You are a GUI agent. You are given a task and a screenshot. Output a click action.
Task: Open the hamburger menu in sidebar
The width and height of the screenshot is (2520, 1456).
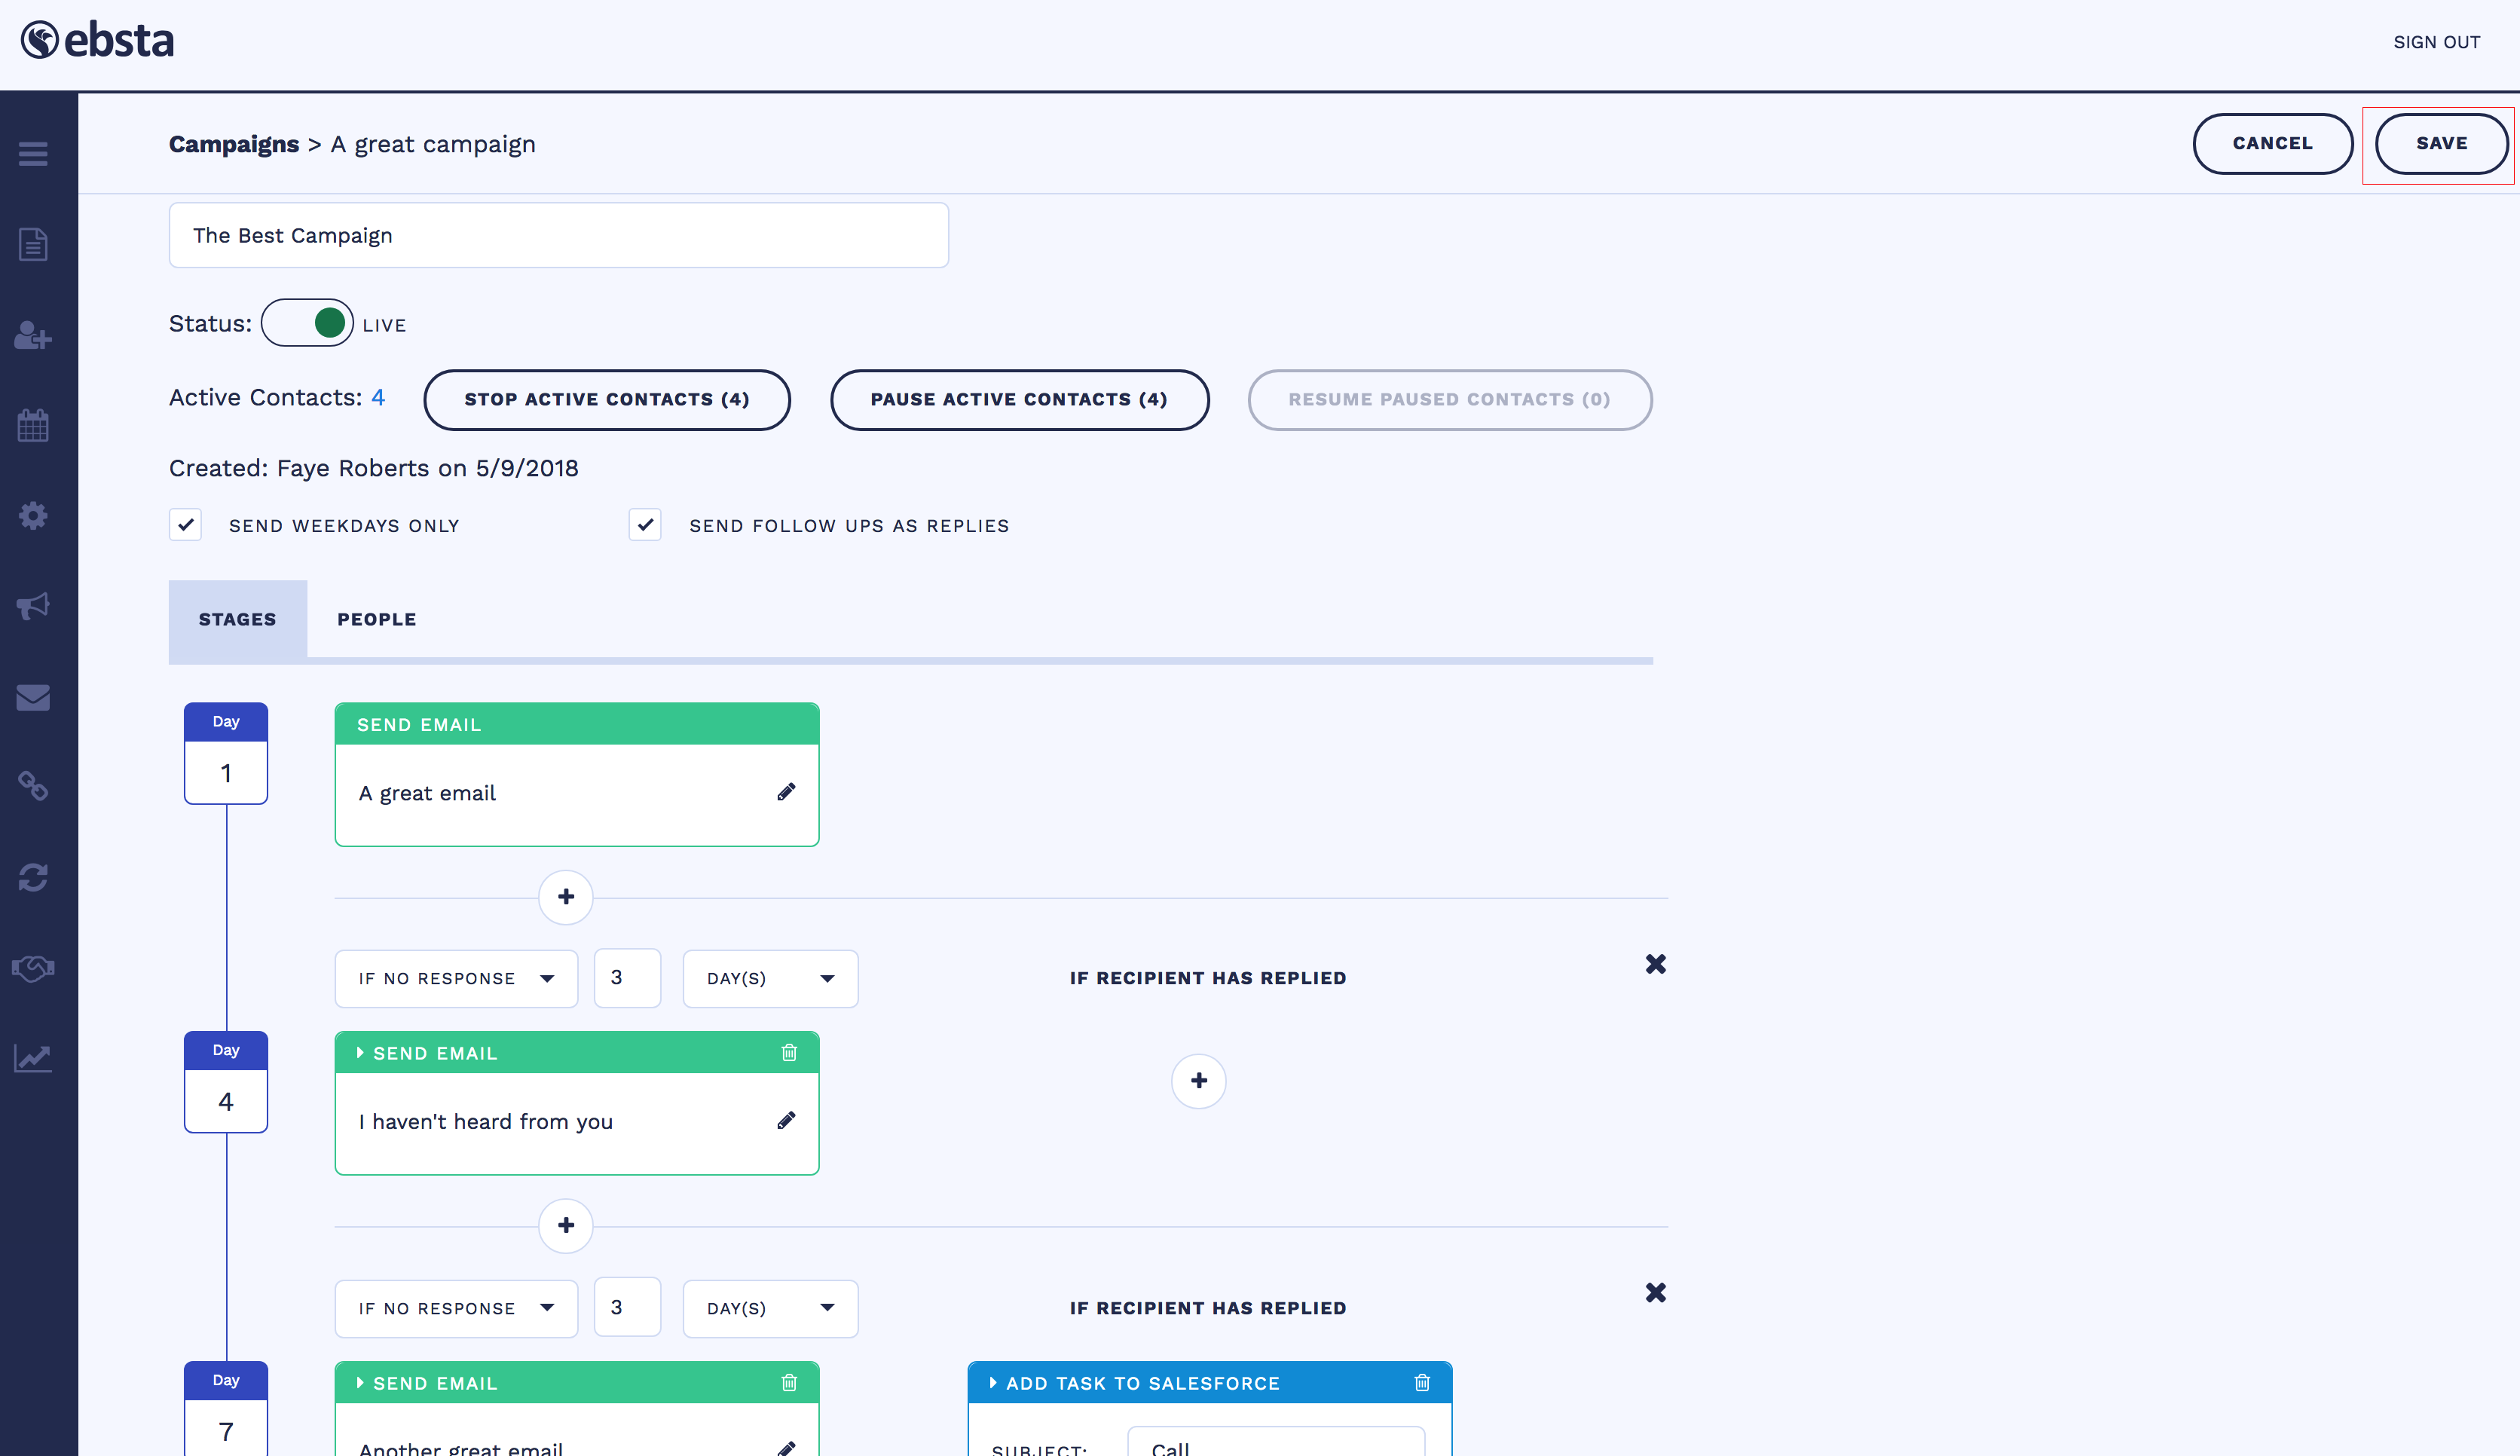[33, 153]
